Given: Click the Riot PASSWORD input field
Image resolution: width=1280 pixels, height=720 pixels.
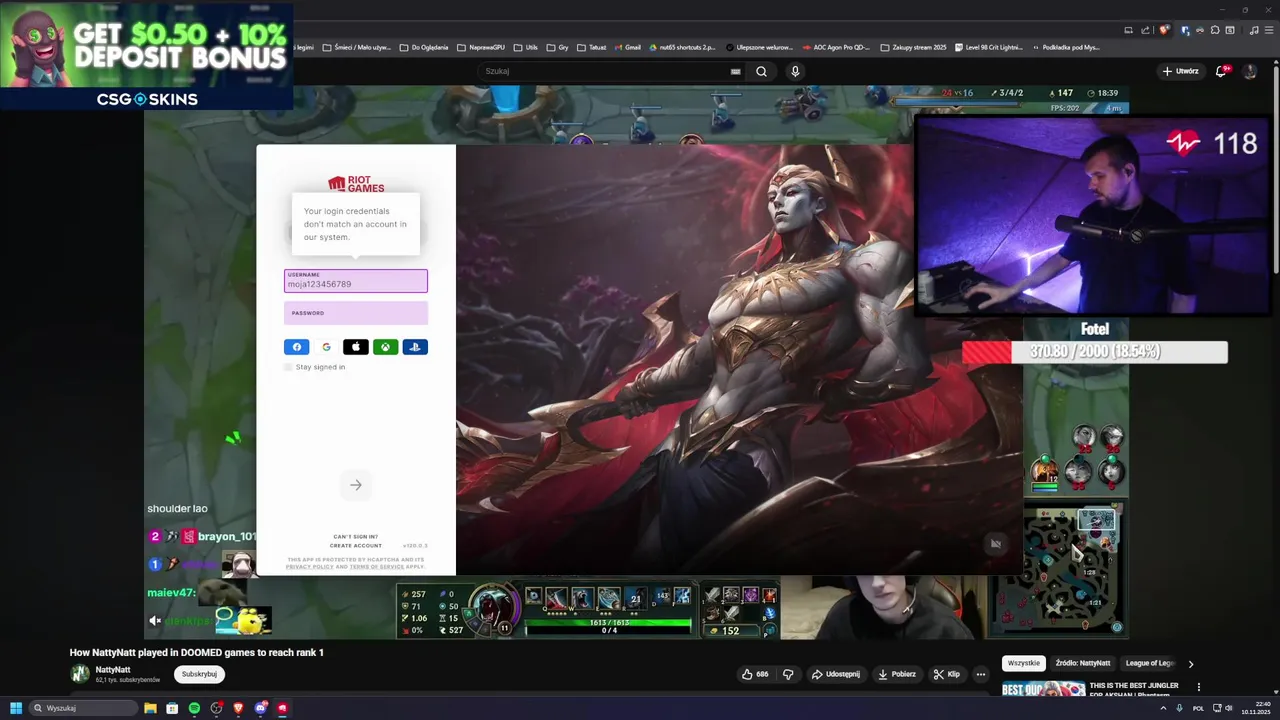Looking at the screenshot, I should [x=355, y=313].
